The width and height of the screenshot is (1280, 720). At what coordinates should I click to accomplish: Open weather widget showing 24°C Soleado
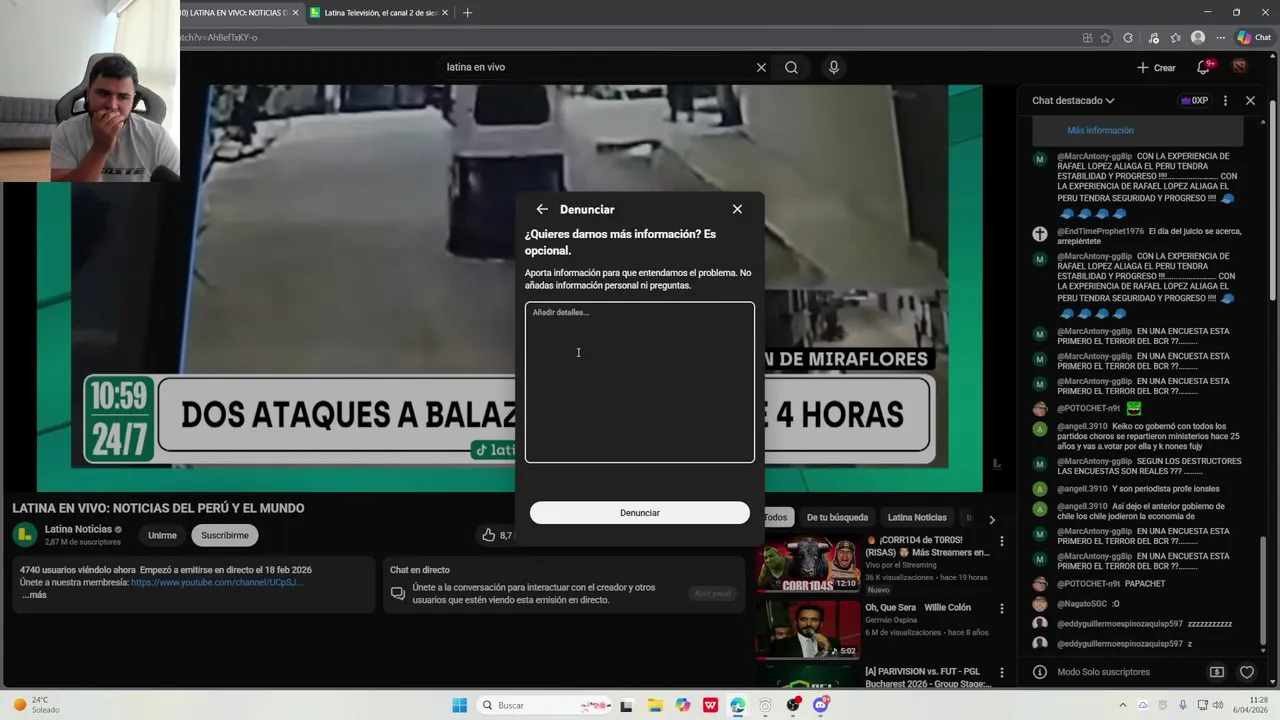pyautogui.click(x=37, y=705)
